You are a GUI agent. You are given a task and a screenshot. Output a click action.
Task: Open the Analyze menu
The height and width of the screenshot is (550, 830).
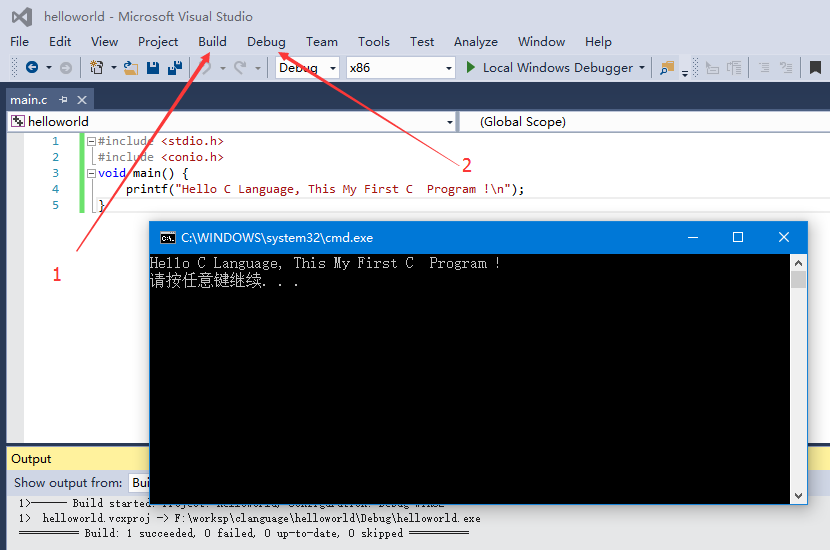click(475, 42)
